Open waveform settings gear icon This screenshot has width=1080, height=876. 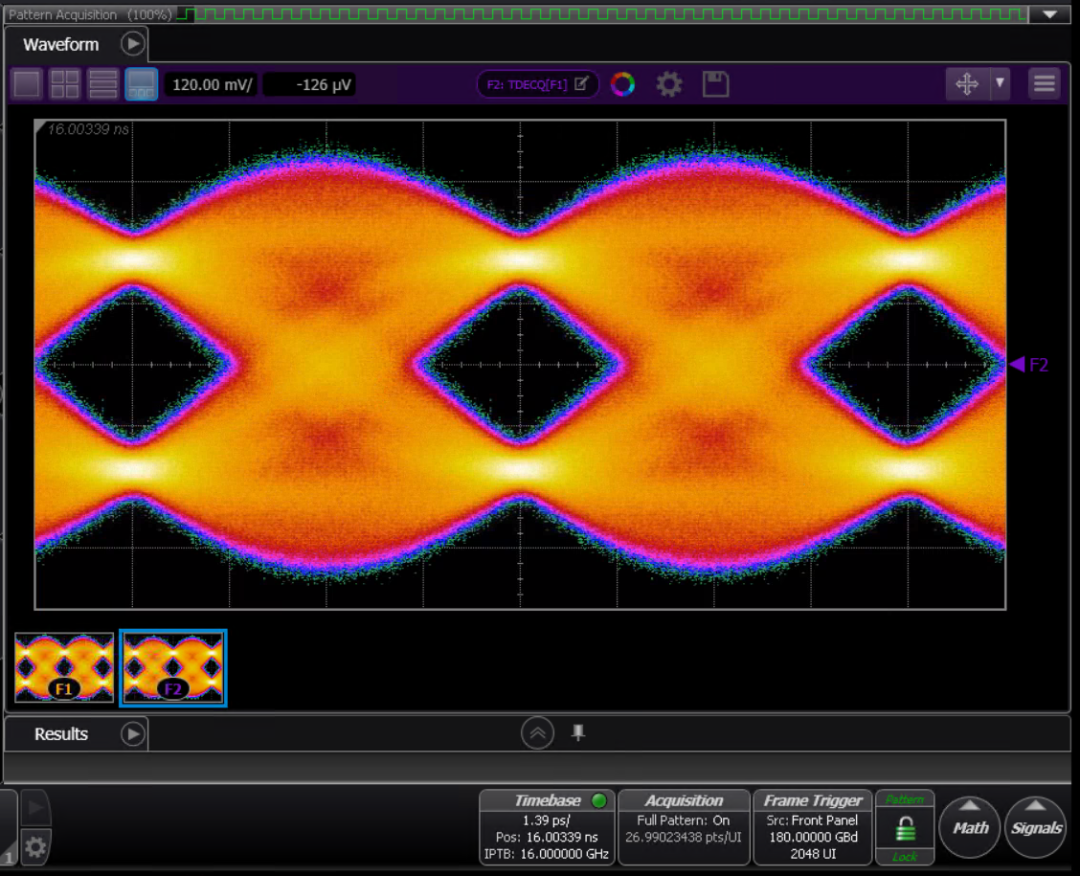click(x=669, y=85)
